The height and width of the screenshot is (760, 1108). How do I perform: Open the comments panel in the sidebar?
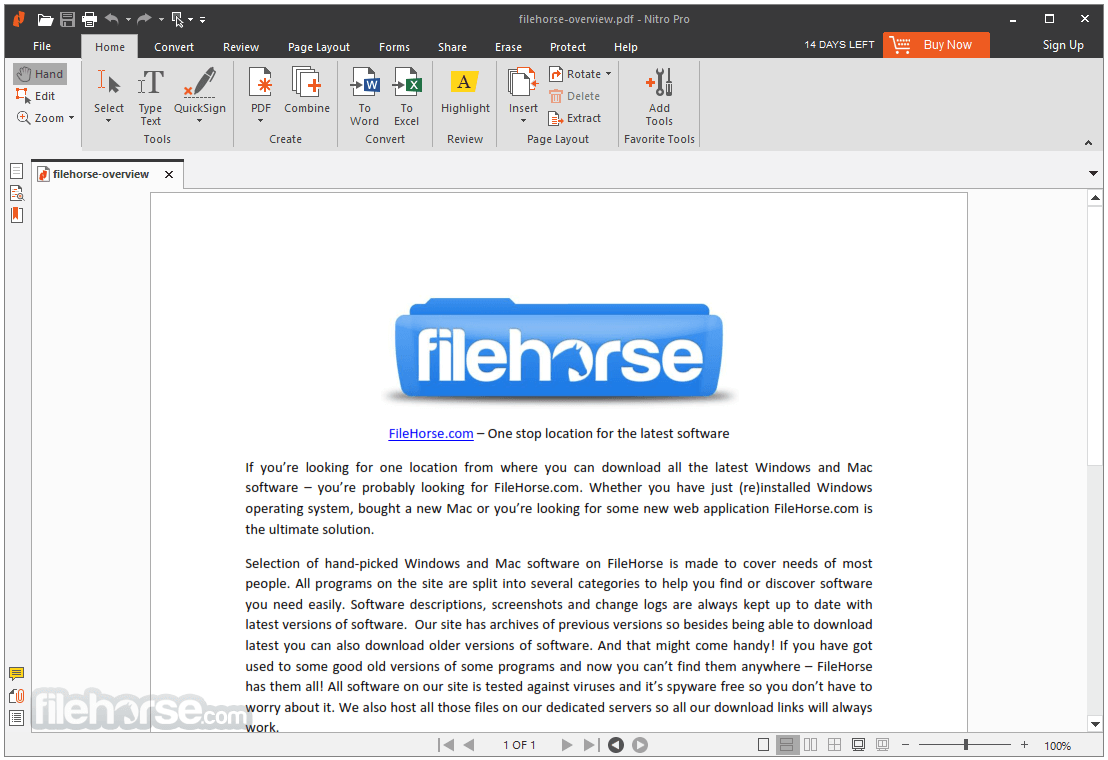coord(16,674)
